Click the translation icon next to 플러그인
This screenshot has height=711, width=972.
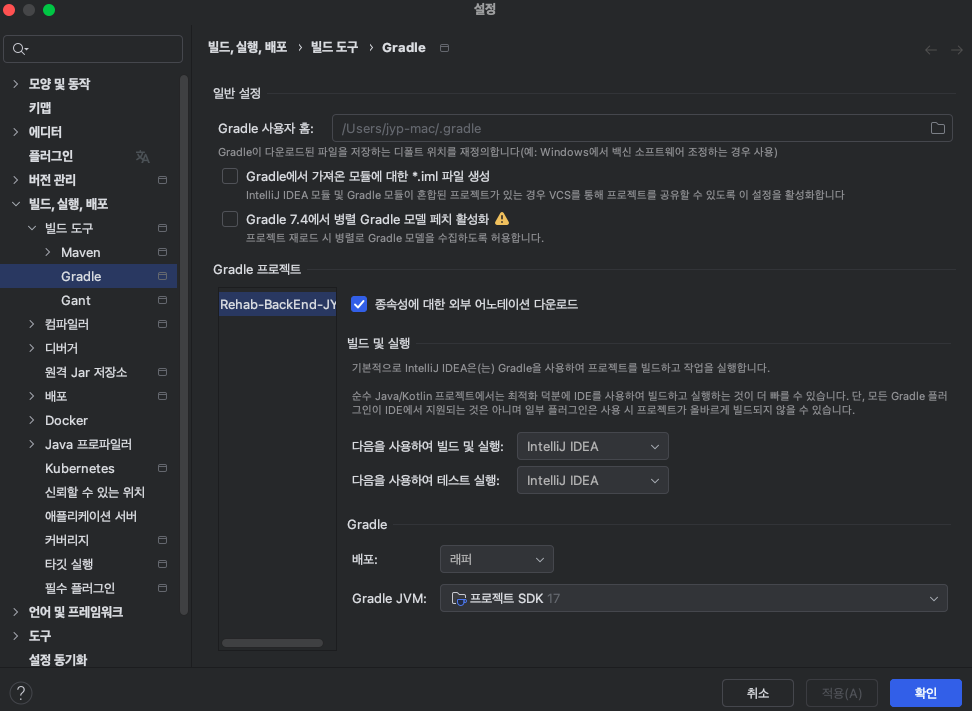(143, 156)
